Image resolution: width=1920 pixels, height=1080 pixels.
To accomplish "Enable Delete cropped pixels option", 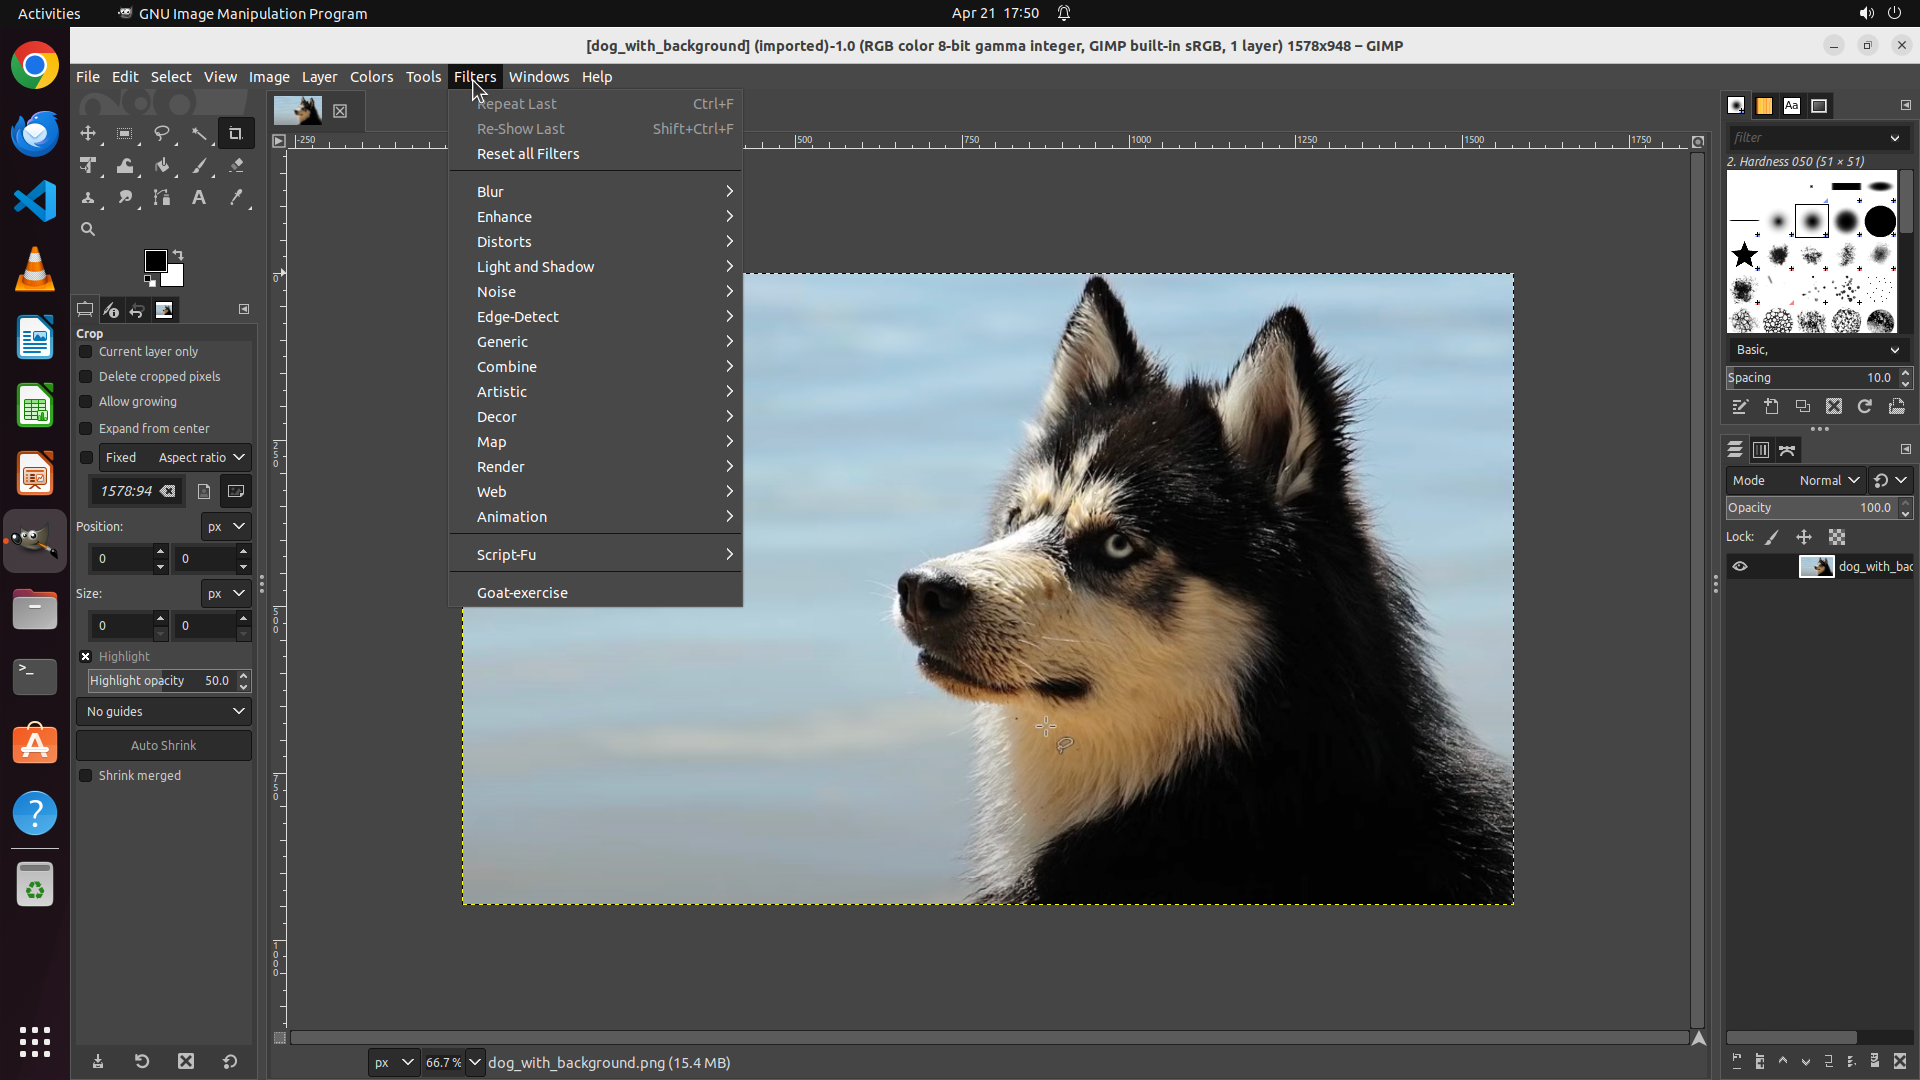I will point(86,377).
